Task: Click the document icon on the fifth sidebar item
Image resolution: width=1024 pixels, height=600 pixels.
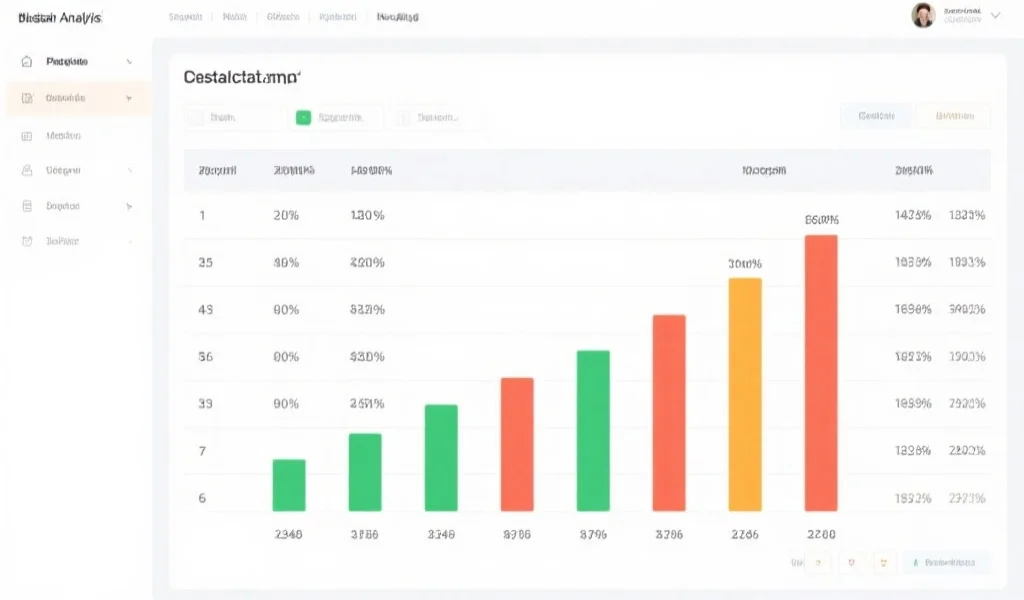Action: point(27,206)
